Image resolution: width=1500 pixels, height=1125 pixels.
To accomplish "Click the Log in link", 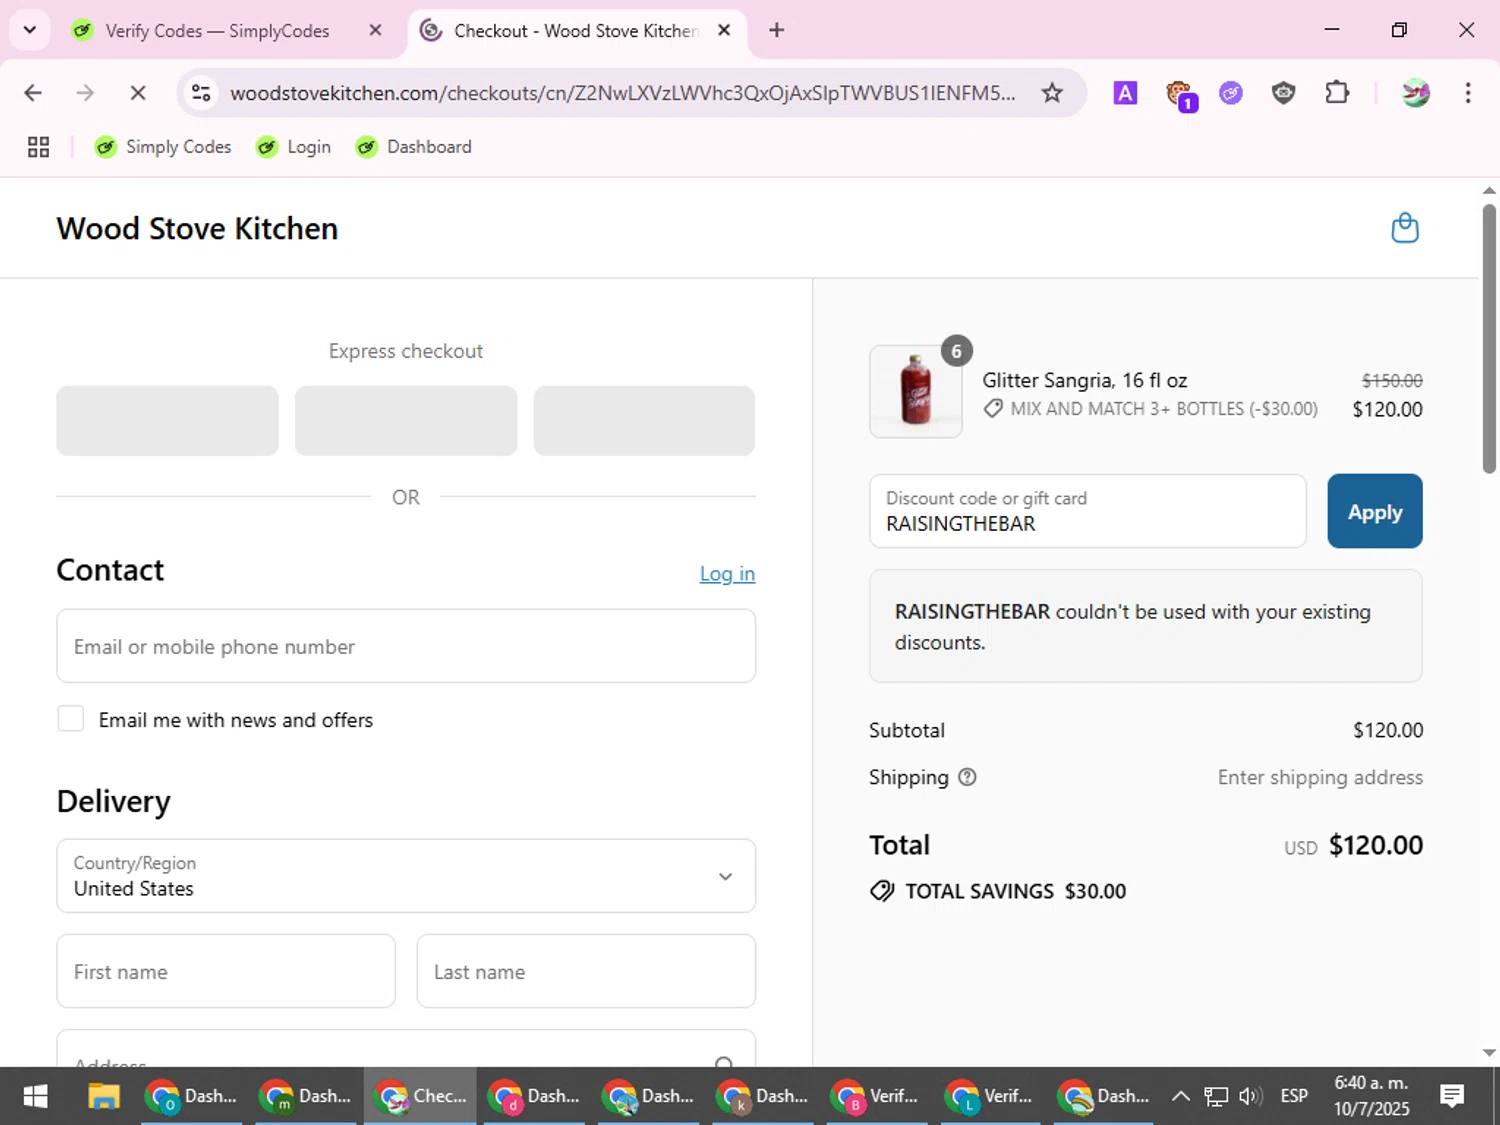I will (x=727, y=574).
